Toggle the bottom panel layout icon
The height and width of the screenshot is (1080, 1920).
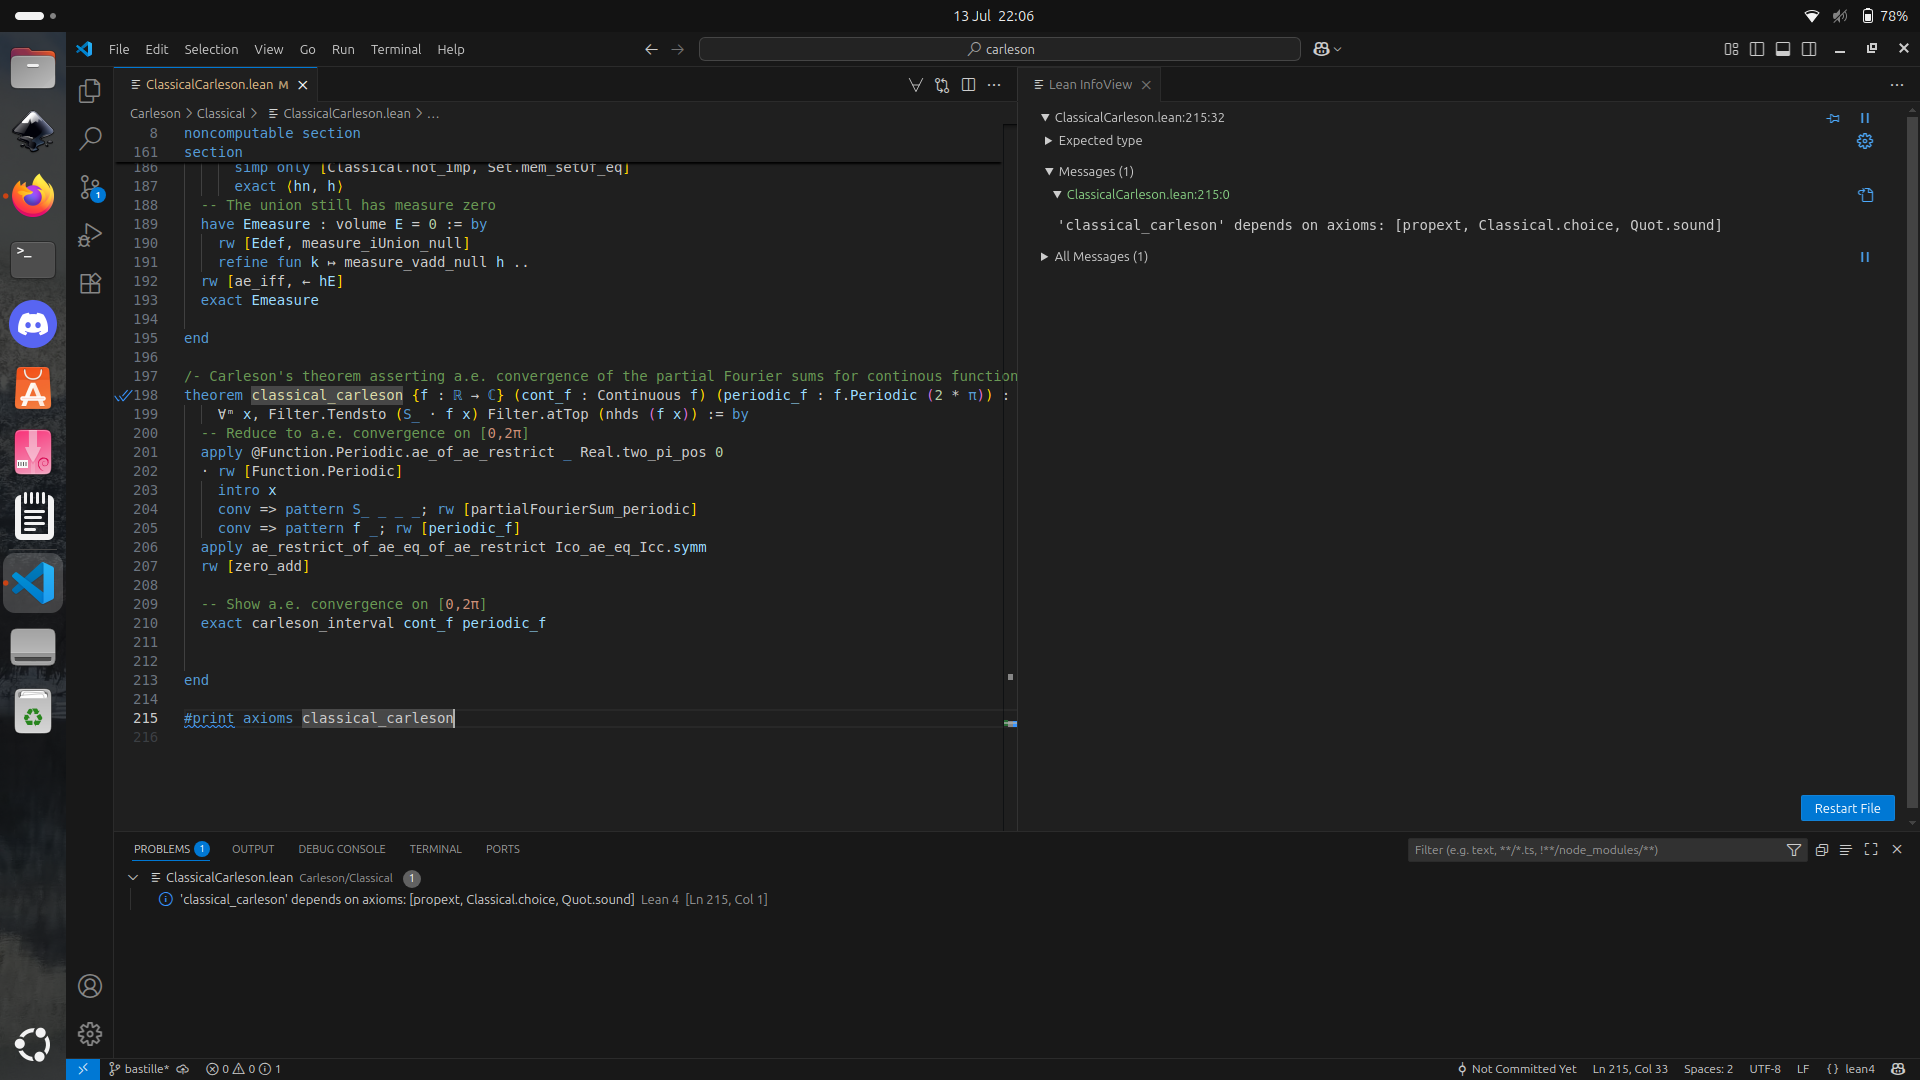pos(1783,49)
